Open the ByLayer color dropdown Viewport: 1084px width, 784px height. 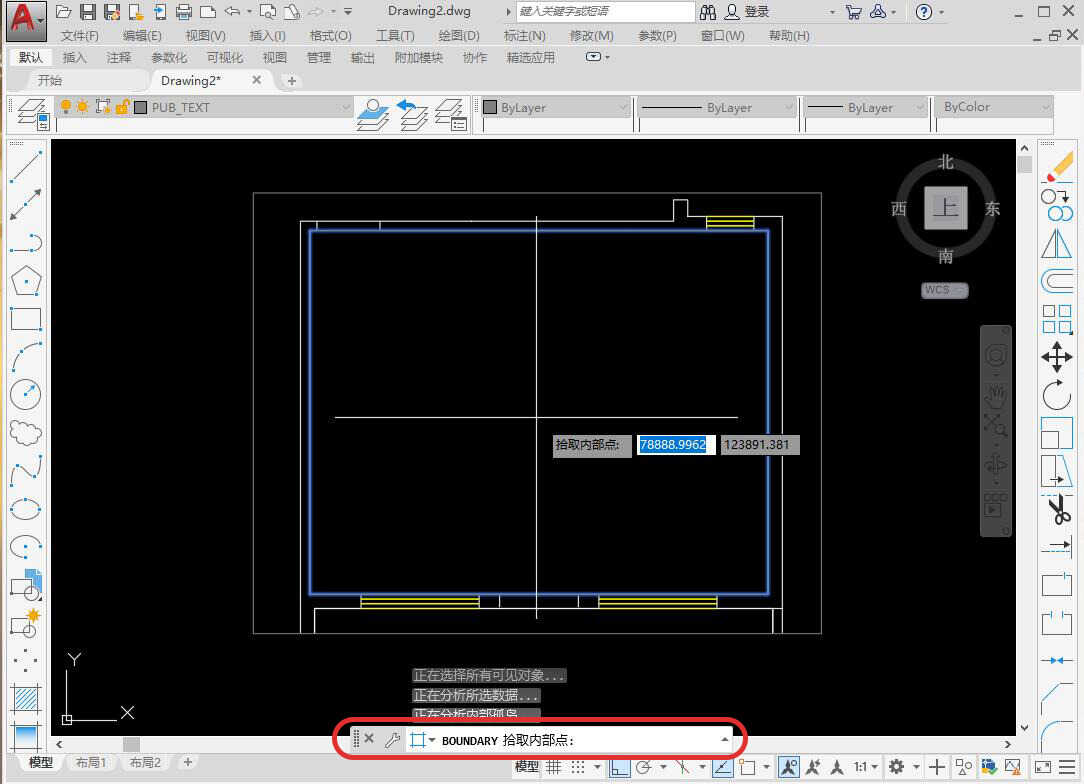click(x=622, y=107)
